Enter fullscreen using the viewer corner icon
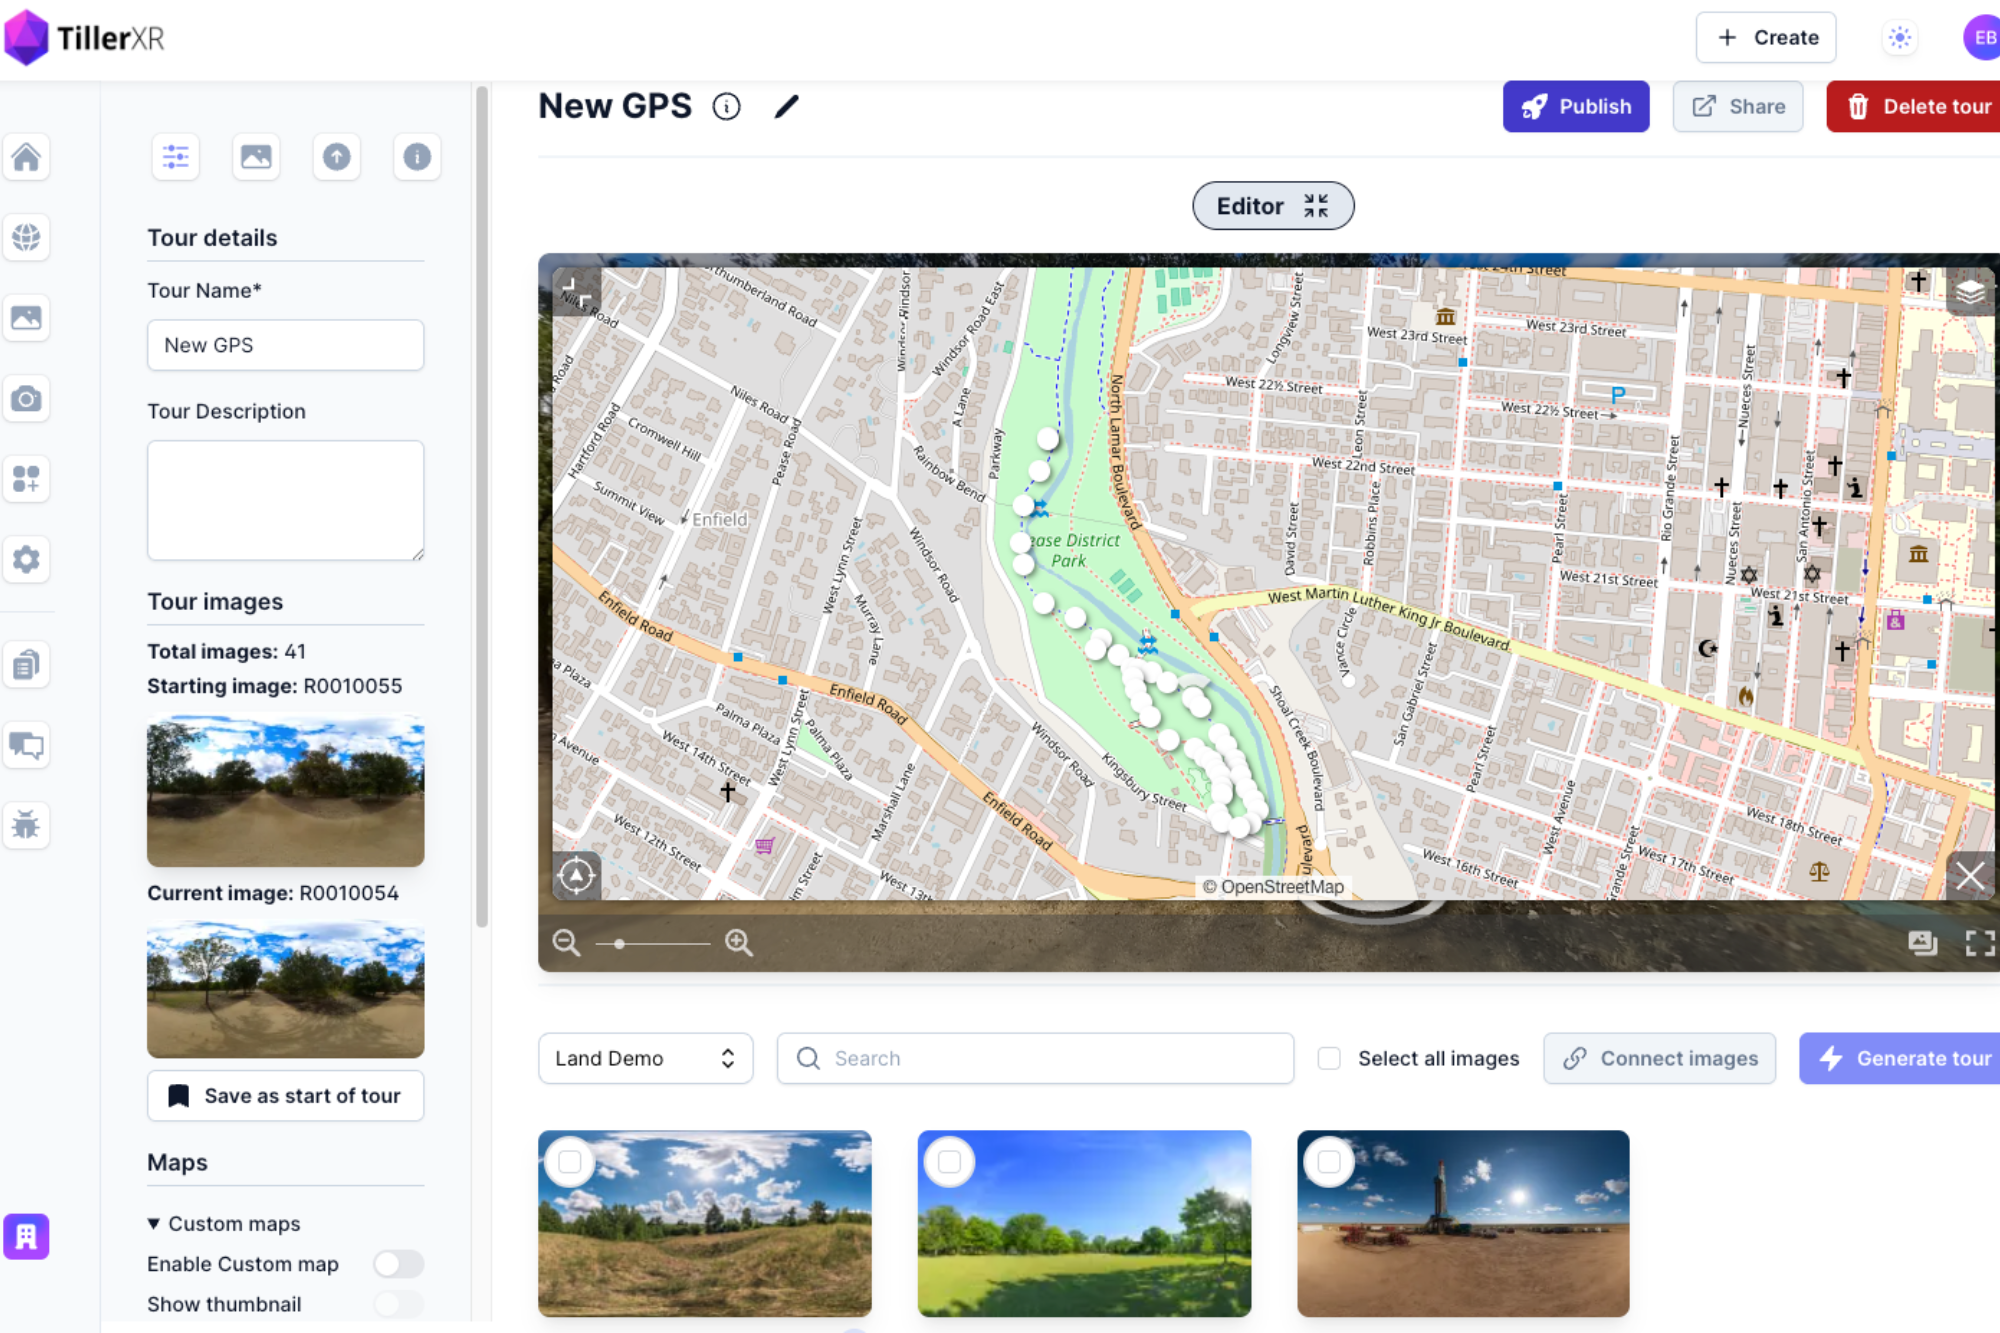Viewport: 2000px width, 1333px height. point(1979,942)
